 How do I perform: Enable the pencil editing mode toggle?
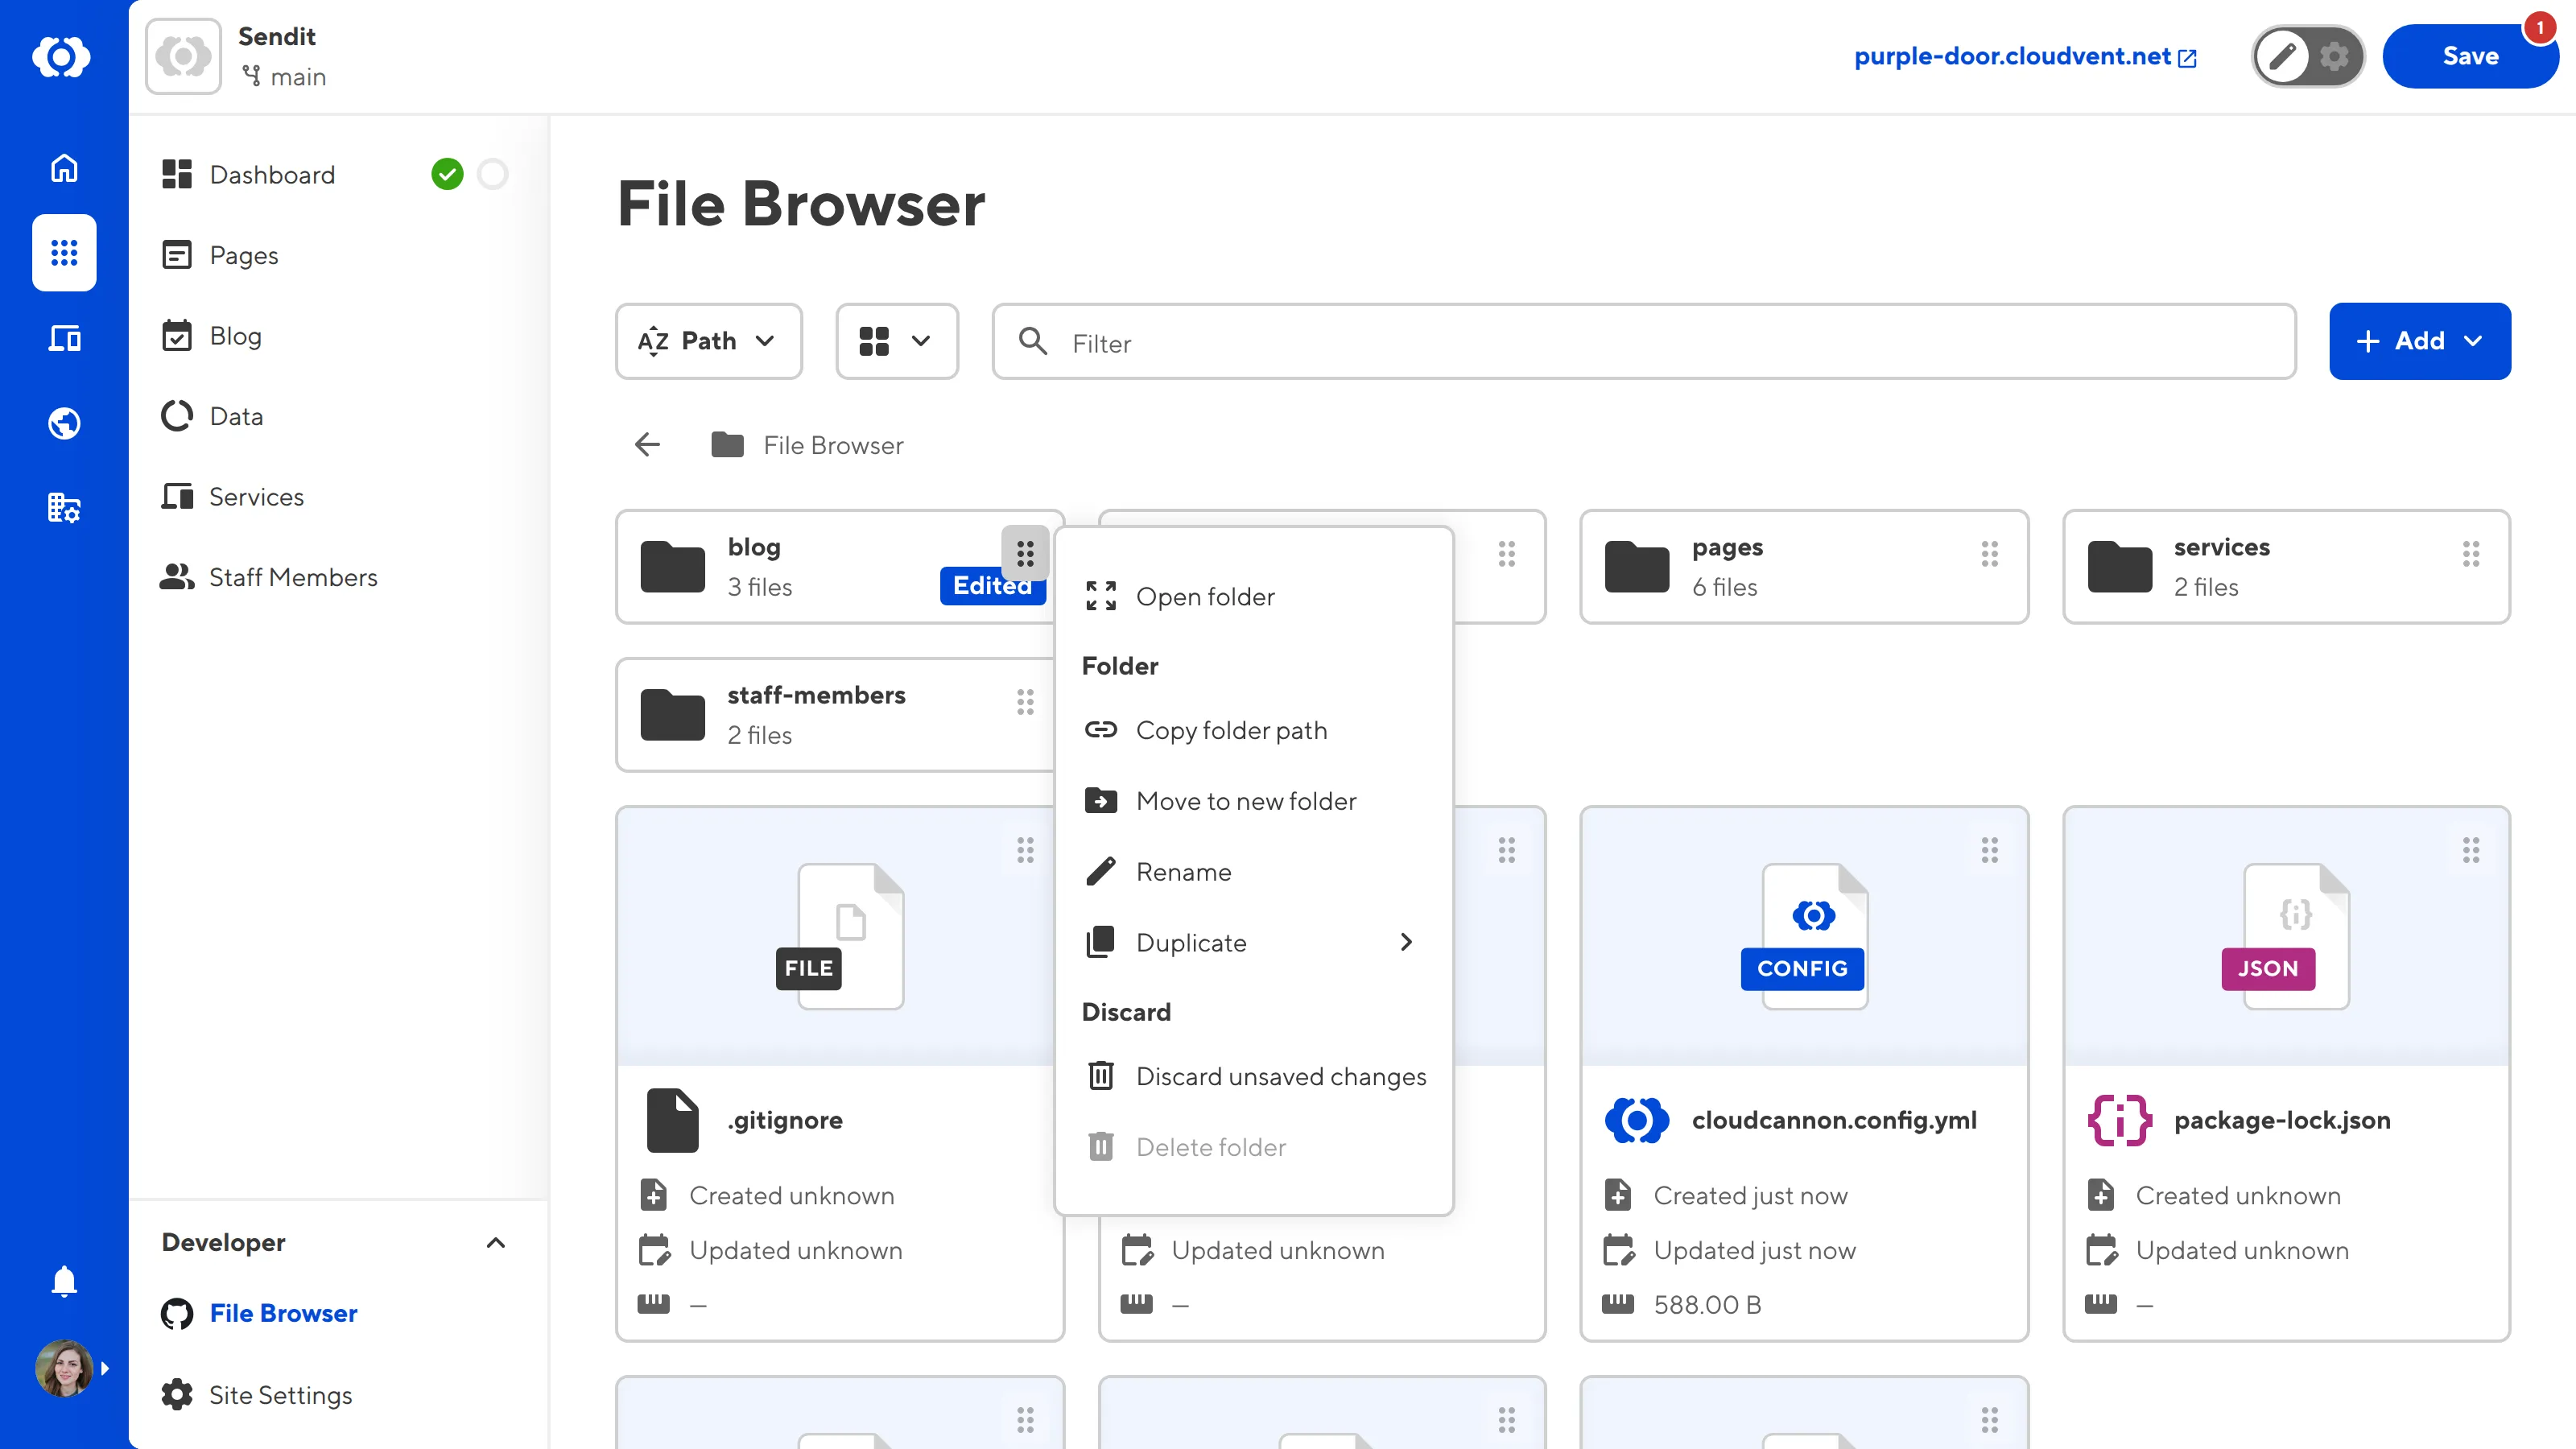tap(2284, 56)
